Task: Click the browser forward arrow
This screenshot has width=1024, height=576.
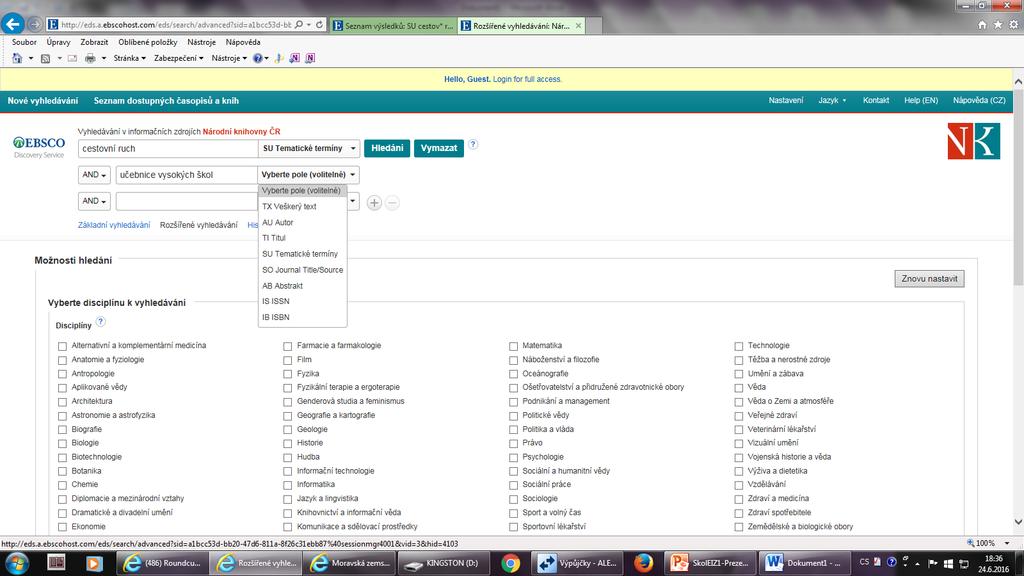Action: 35,25
